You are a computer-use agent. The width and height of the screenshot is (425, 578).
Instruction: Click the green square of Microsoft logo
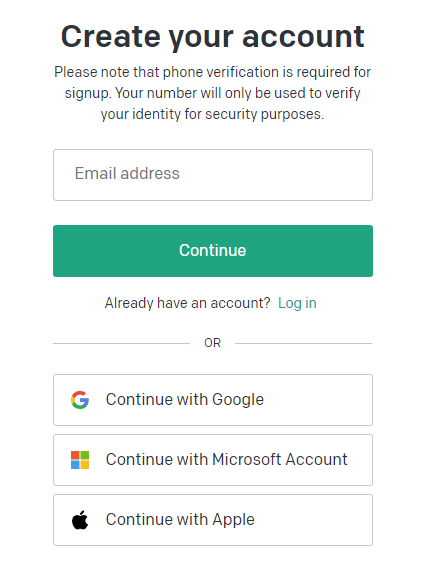85,455
